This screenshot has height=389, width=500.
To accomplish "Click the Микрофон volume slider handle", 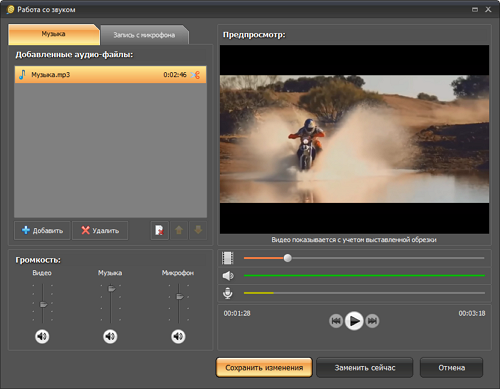I will pos(180,296).
